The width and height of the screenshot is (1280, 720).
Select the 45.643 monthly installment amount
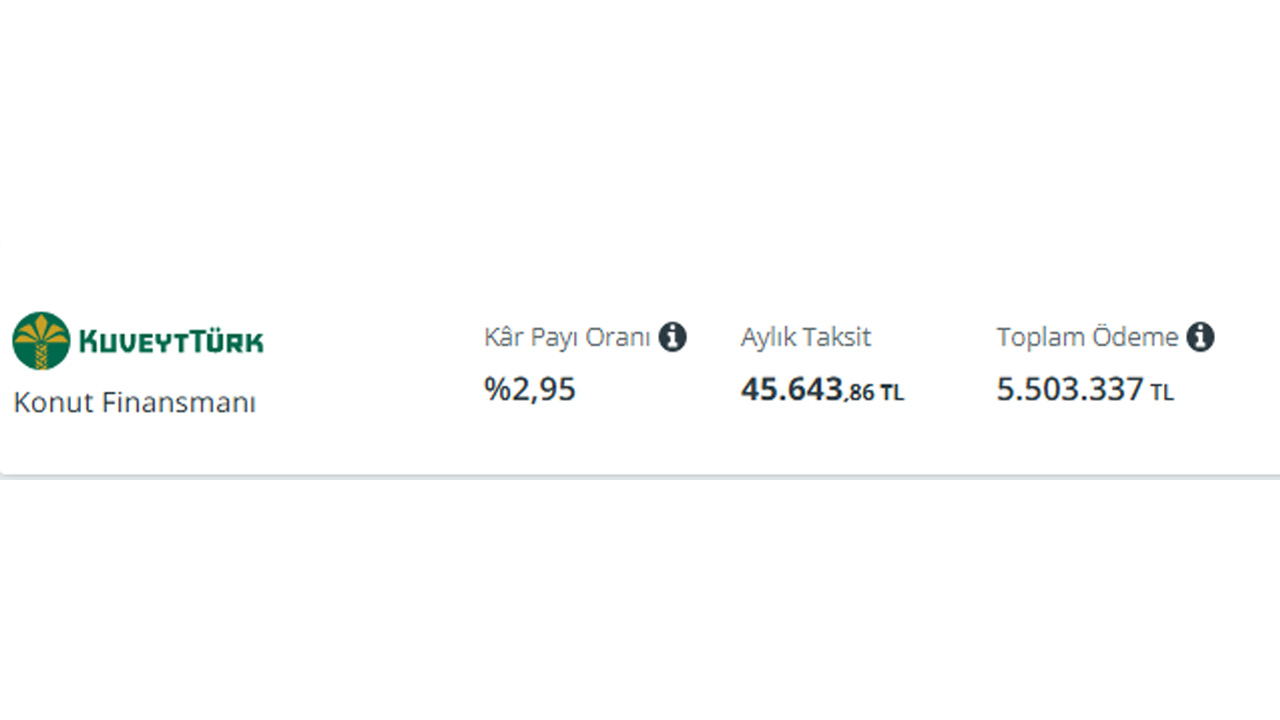coord(792,389)
